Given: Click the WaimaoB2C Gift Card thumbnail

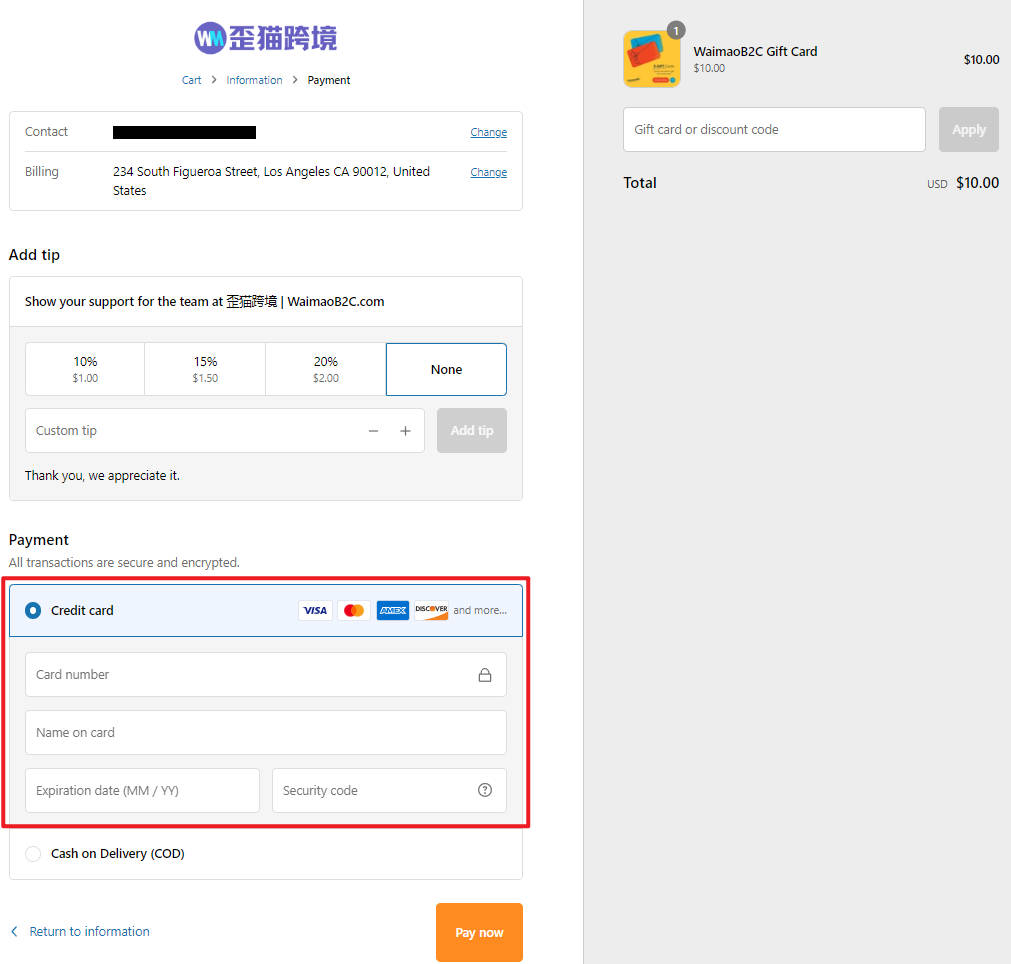Looking at the screenshot, I should [x=651, y=58].
